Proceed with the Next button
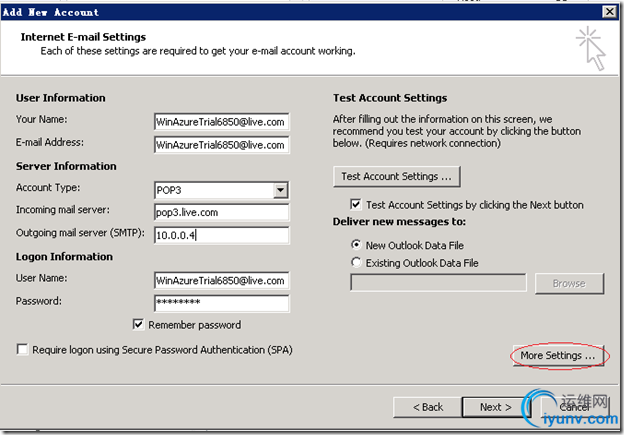 pyautogui.click(x=496, y=407)
